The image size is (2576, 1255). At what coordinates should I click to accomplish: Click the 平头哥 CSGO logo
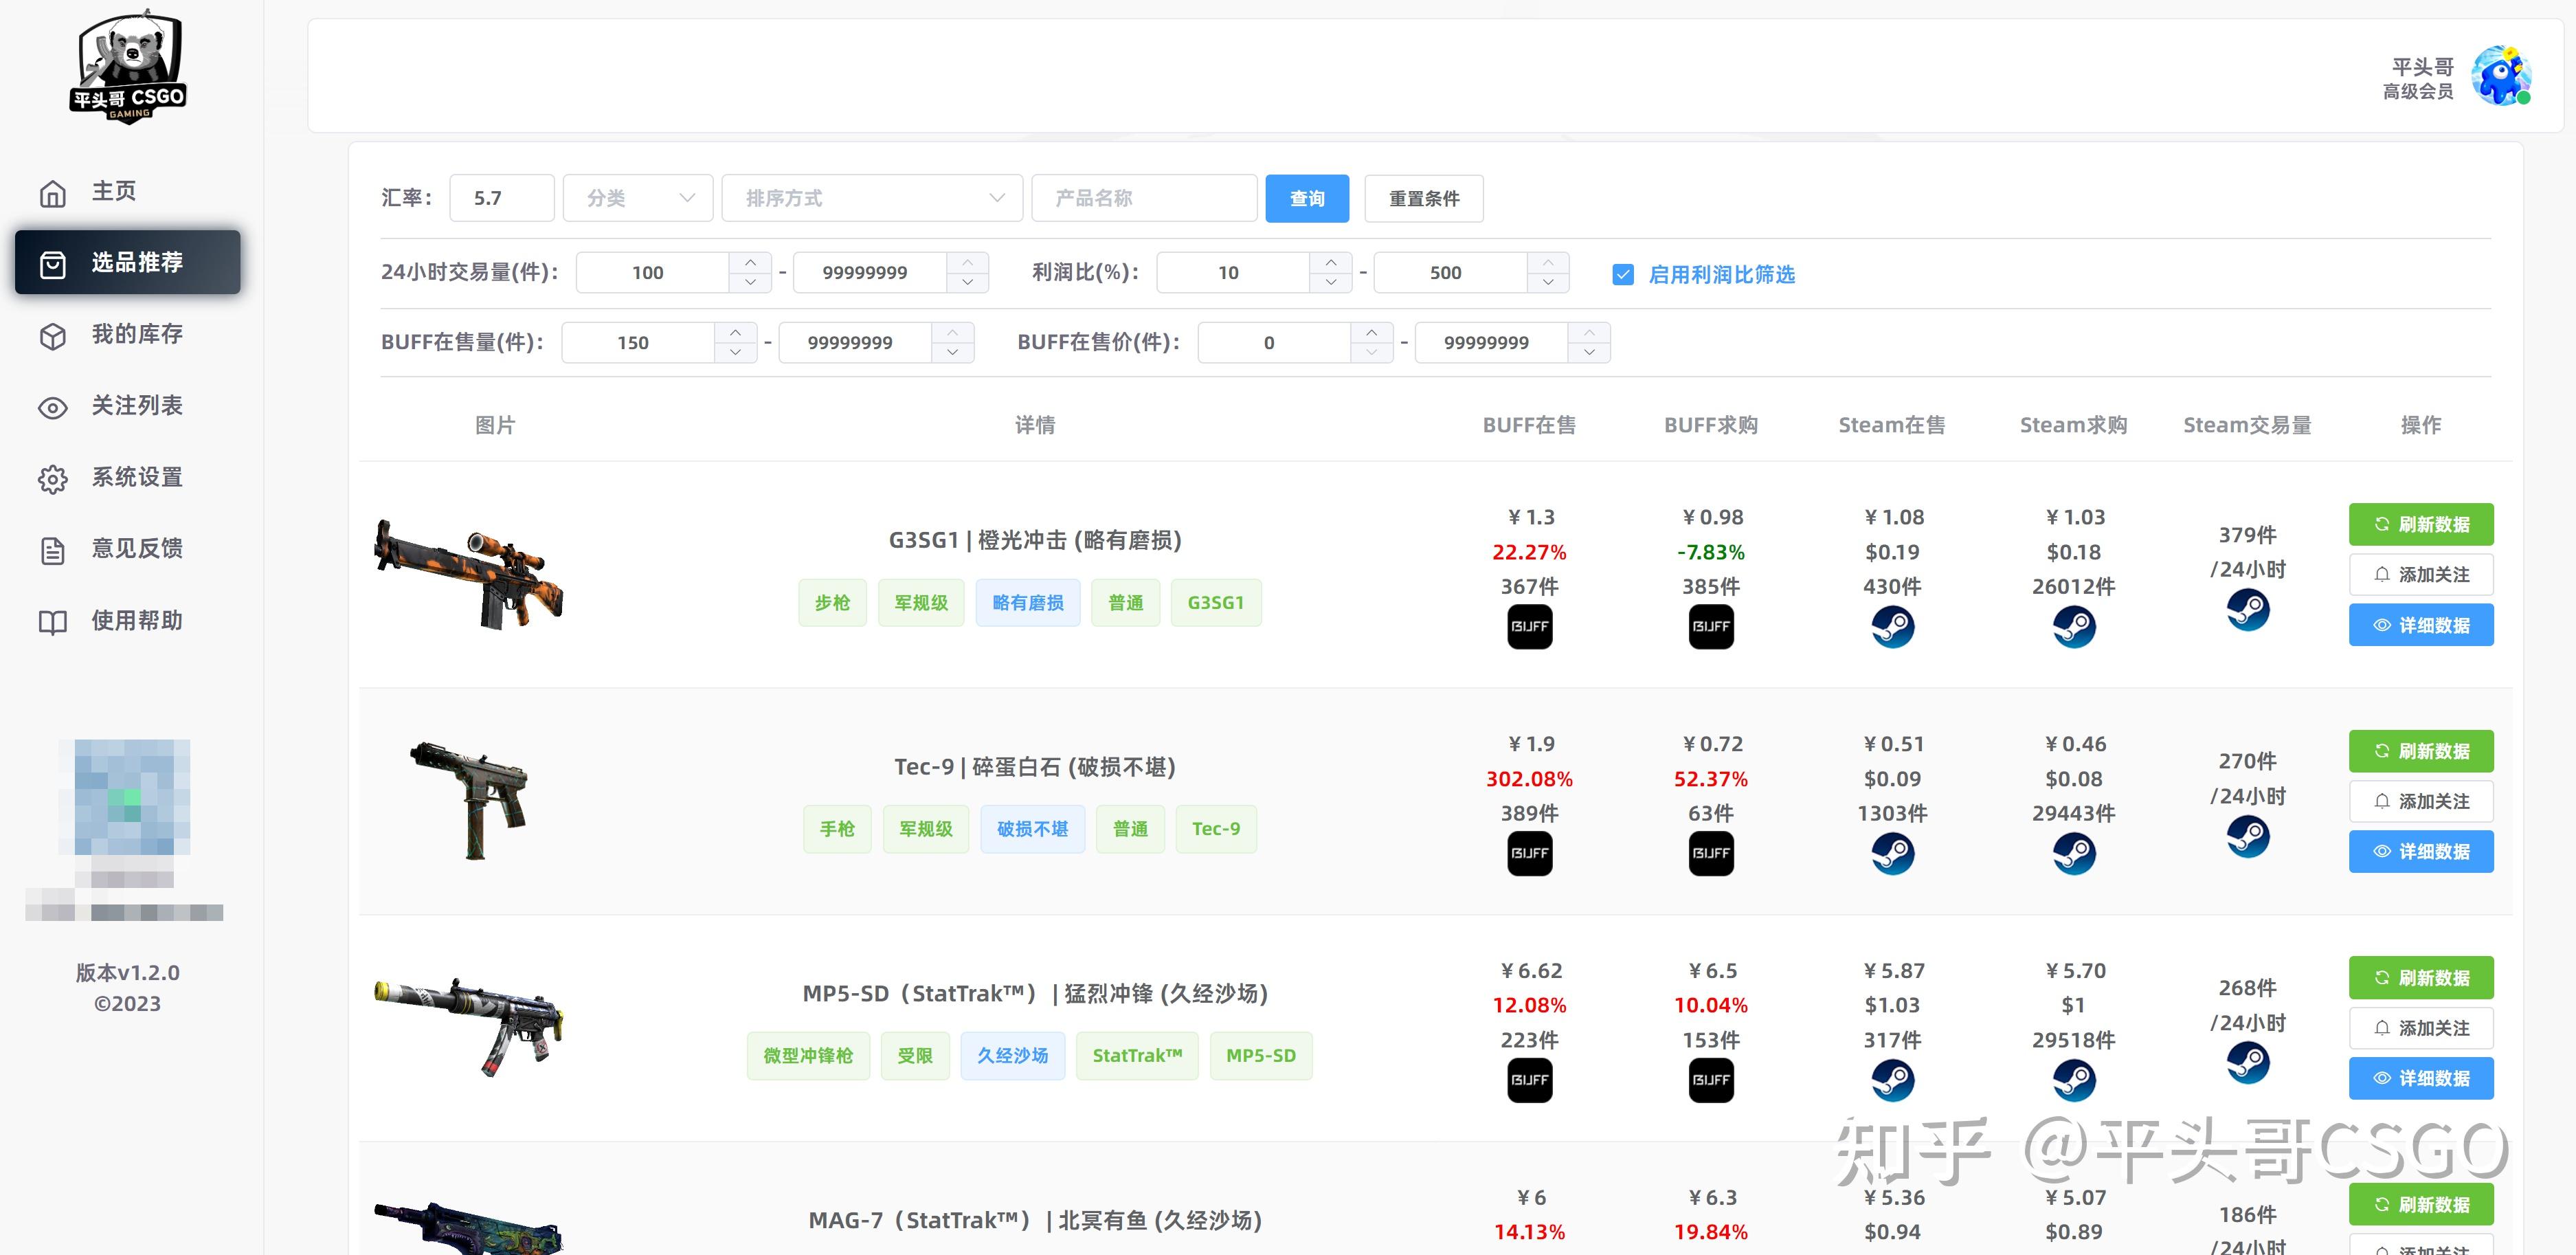tap(128, 67)
